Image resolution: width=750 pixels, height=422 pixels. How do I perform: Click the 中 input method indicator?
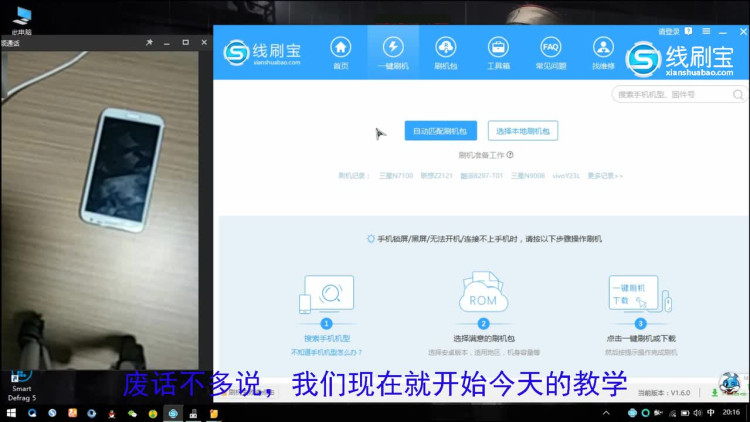(x=711, y=412)
